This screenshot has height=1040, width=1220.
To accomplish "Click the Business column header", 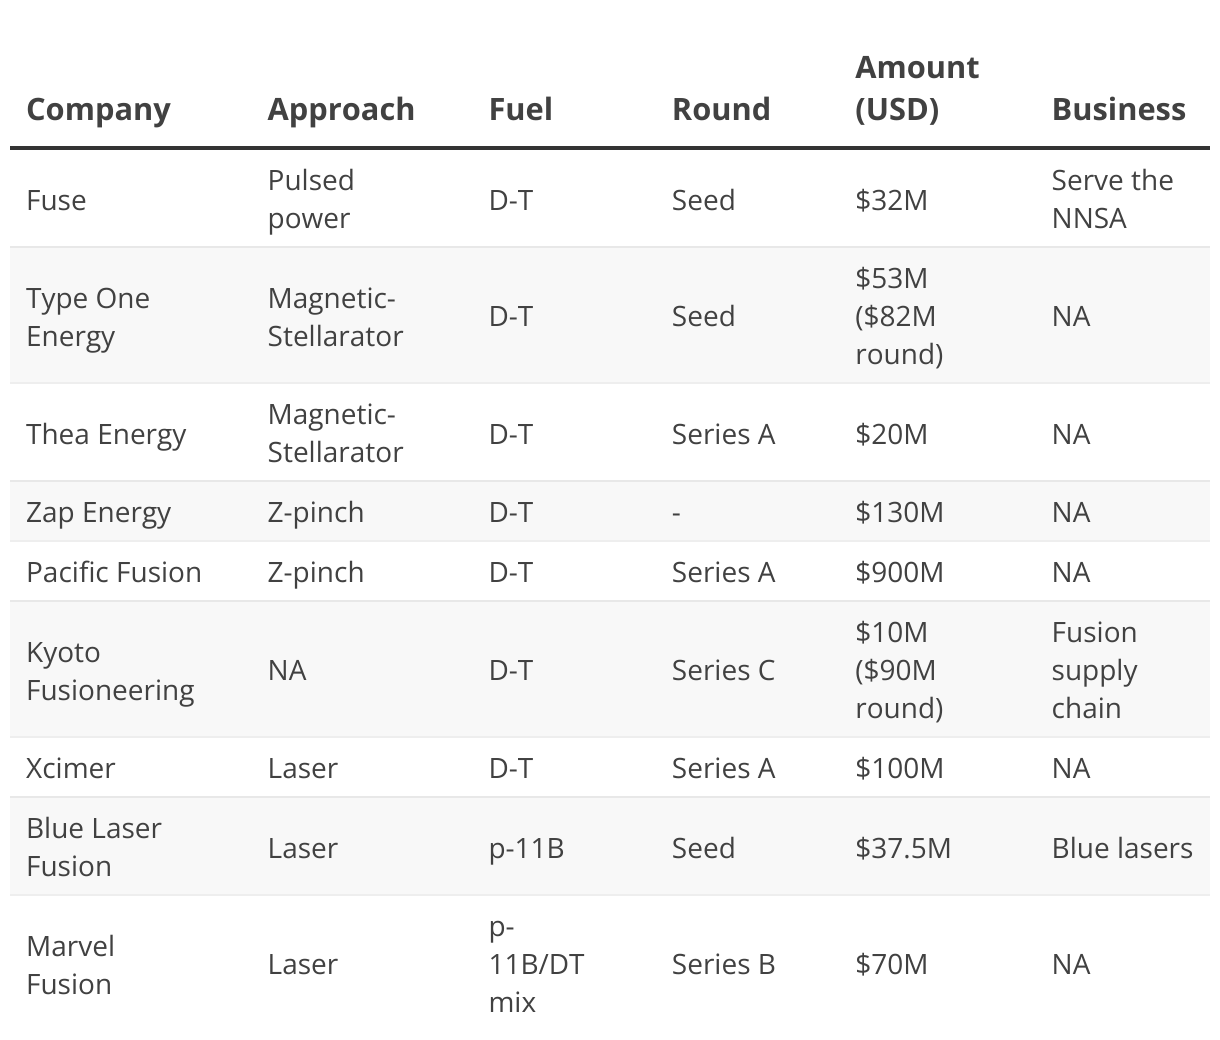I will click(x=1118, y=109).
